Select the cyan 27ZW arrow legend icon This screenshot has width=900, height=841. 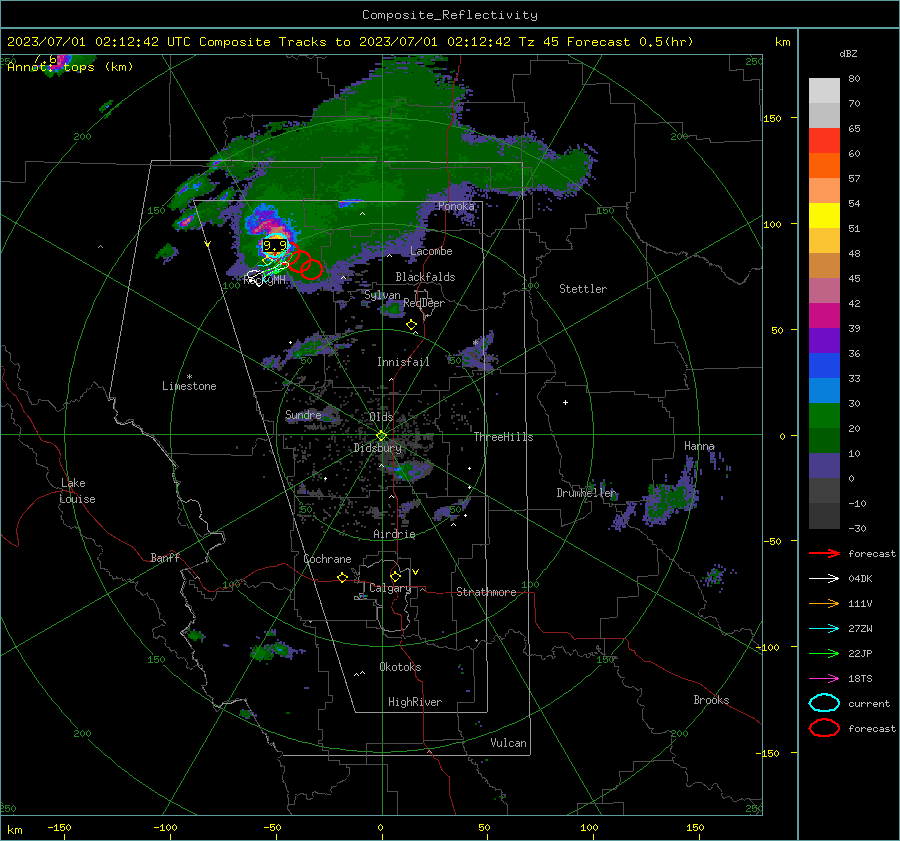pos(824,629)
